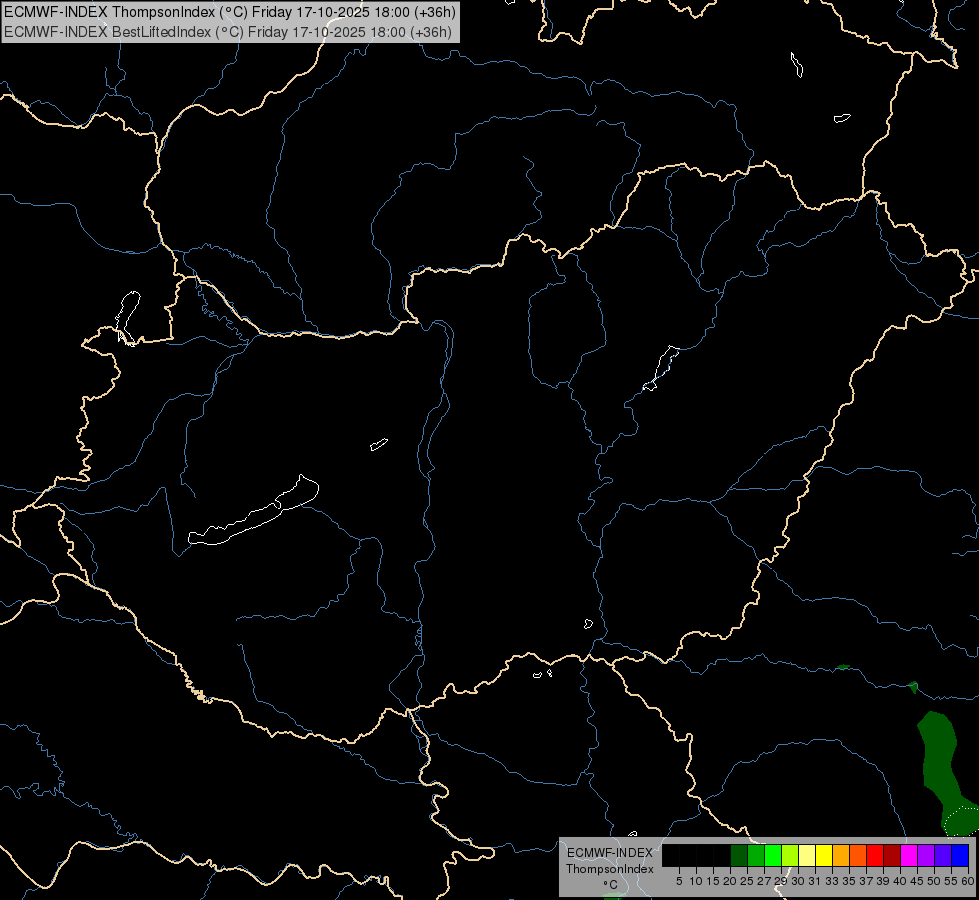
Task: Click the Lake Neusiedl outline near western border
Action: point(128,318)
